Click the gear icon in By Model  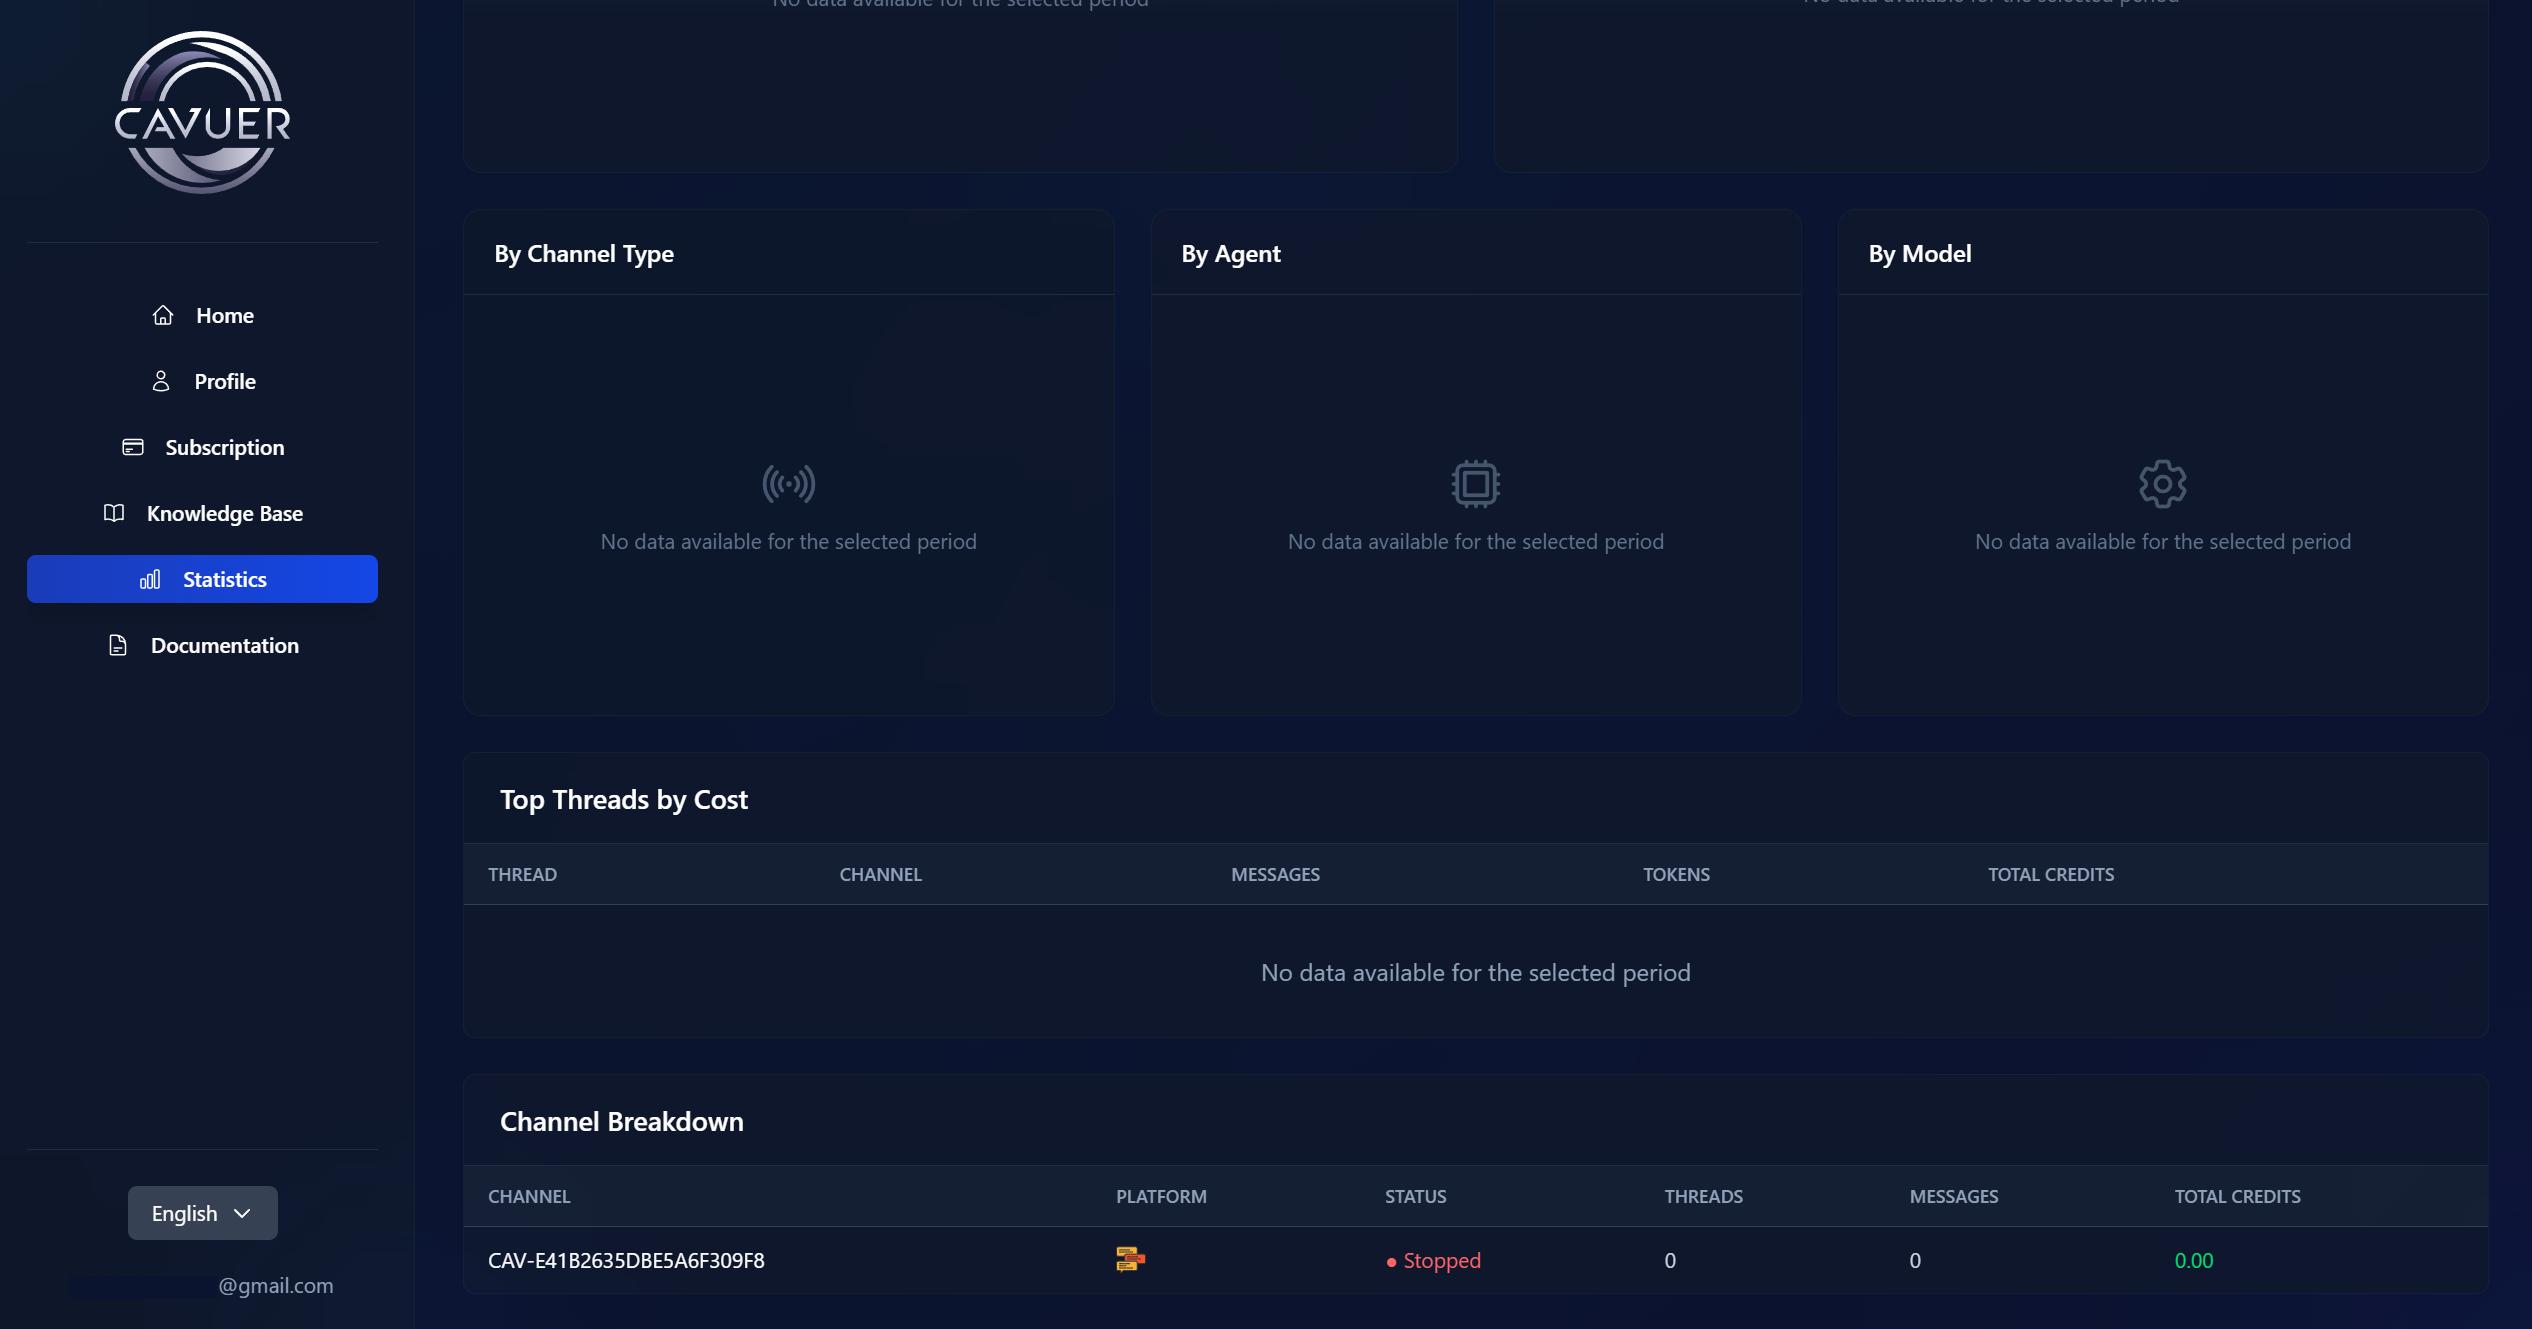pos(2162,484)
